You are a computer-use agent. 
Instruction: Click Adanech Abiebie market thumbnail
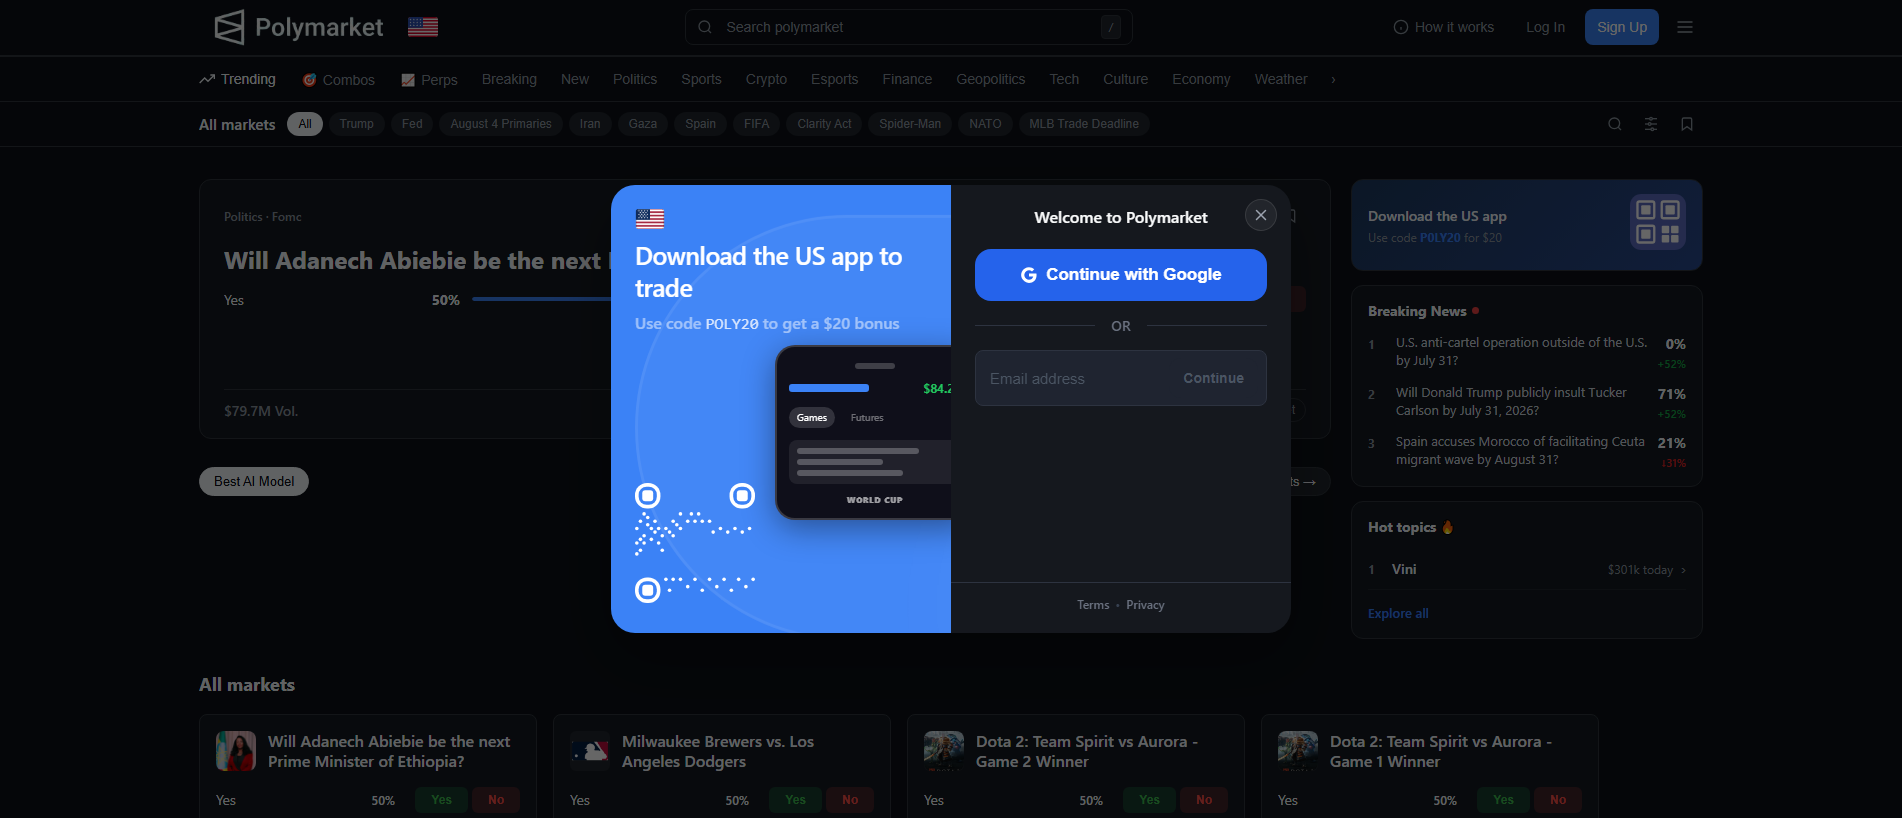pyautogui.click(x=236, y=751)
